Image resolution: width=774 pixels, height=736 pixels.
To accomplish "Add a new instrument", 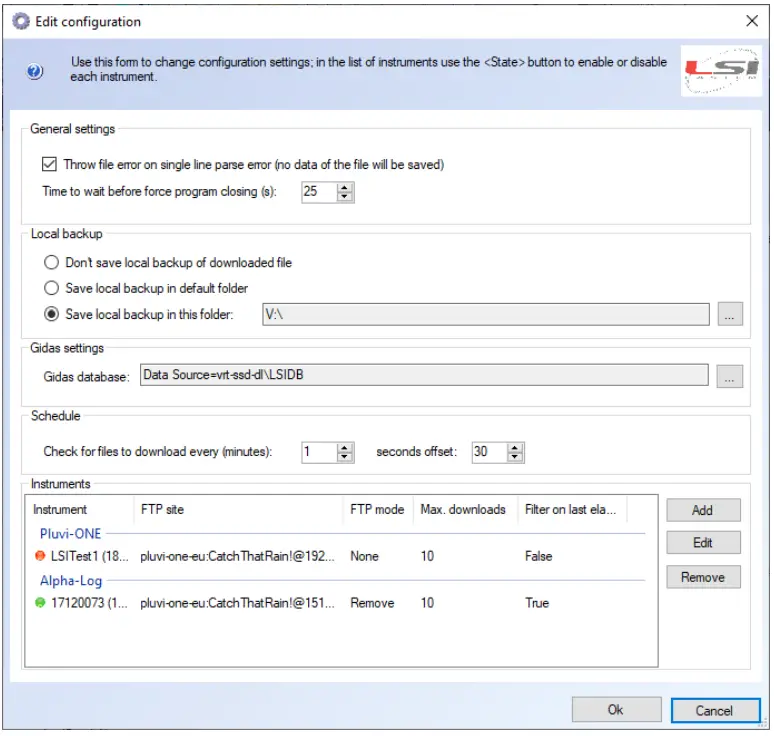I will (x=703, y=510).
